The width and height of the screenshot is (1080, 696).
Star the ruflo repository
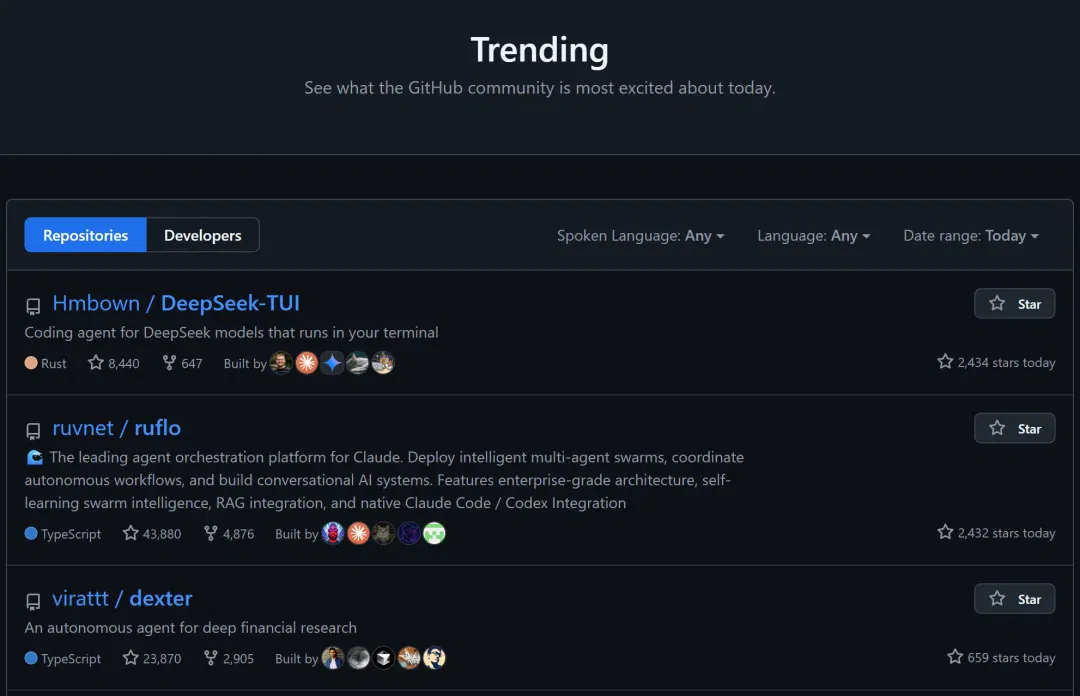click(x=1014, y=429)
